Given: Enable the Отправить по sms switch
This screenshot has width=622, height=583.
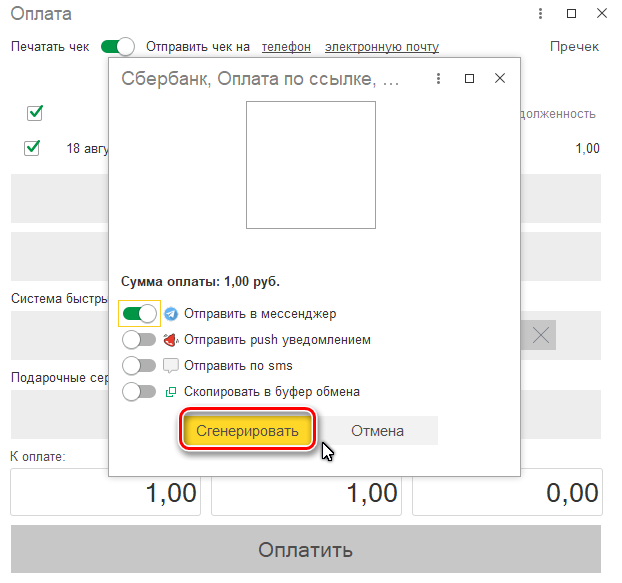Looking at the screenshot, I should (x=139, y=366).
